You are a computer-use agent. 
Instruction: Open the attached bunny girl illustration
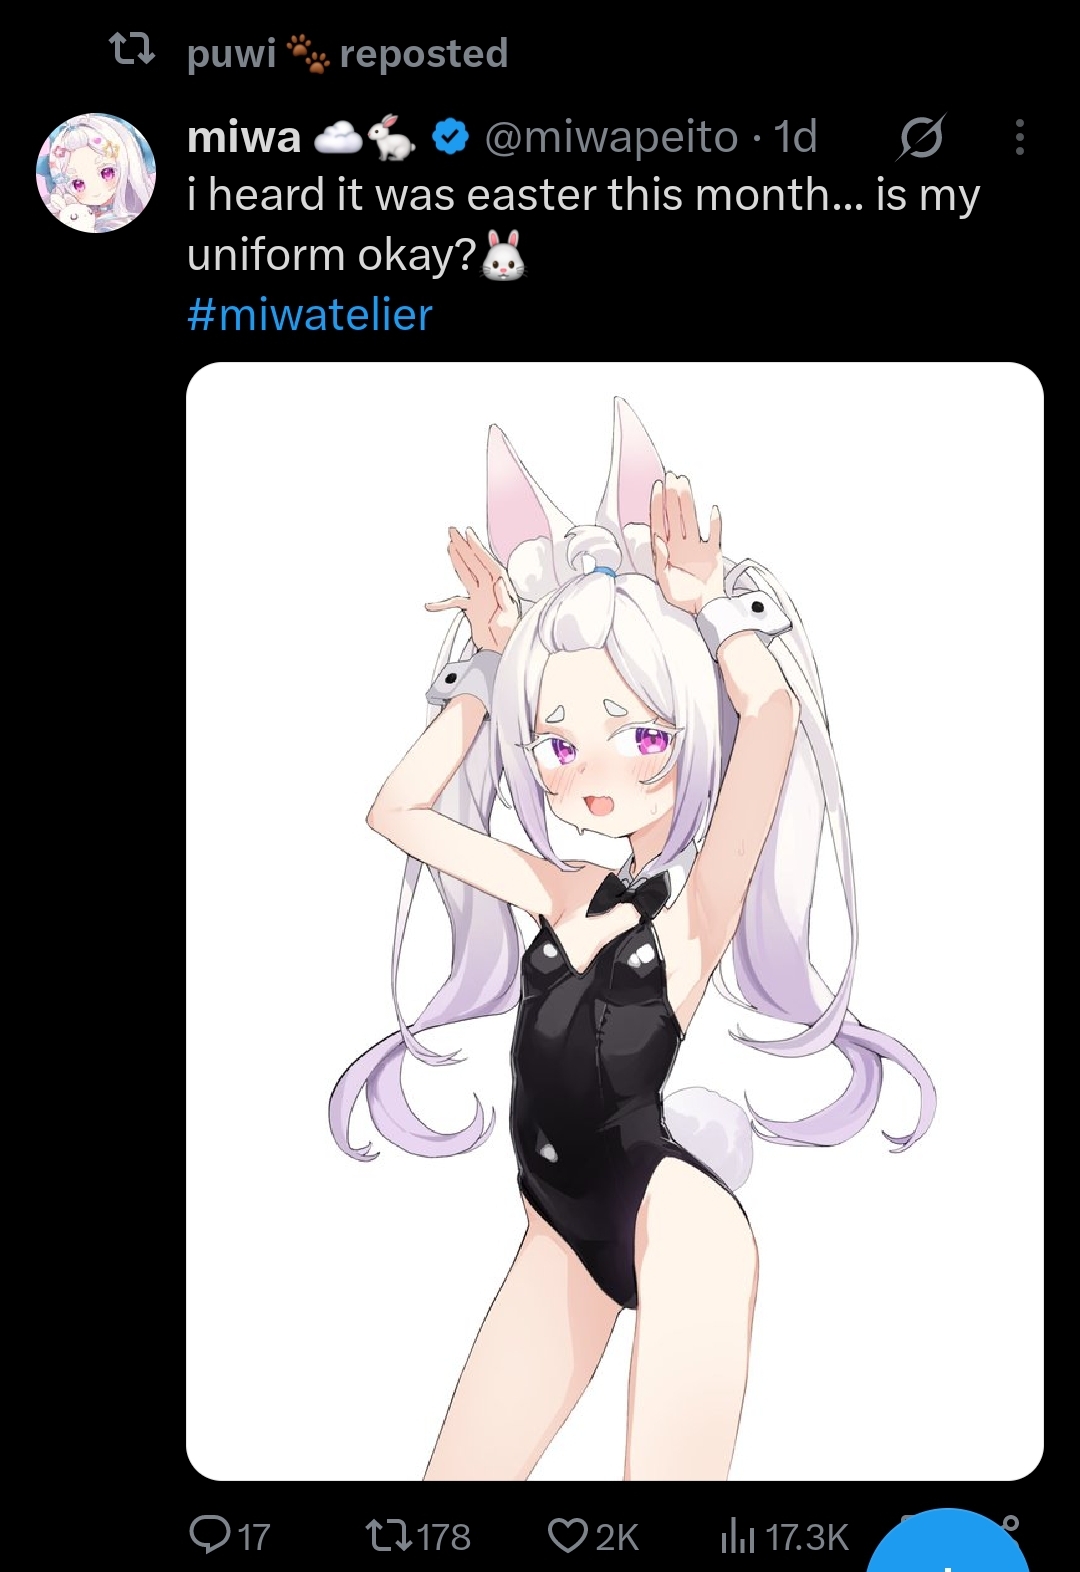tap(615, 921)
